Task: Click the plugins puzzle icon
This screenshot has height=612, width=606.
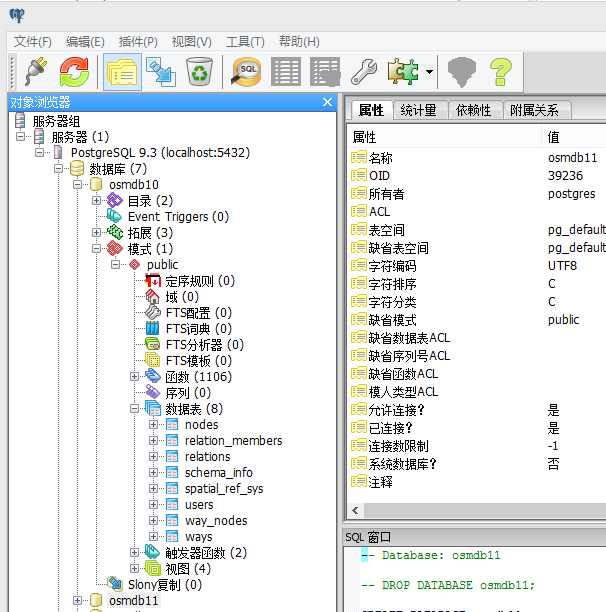Action: tap(403, 71)
